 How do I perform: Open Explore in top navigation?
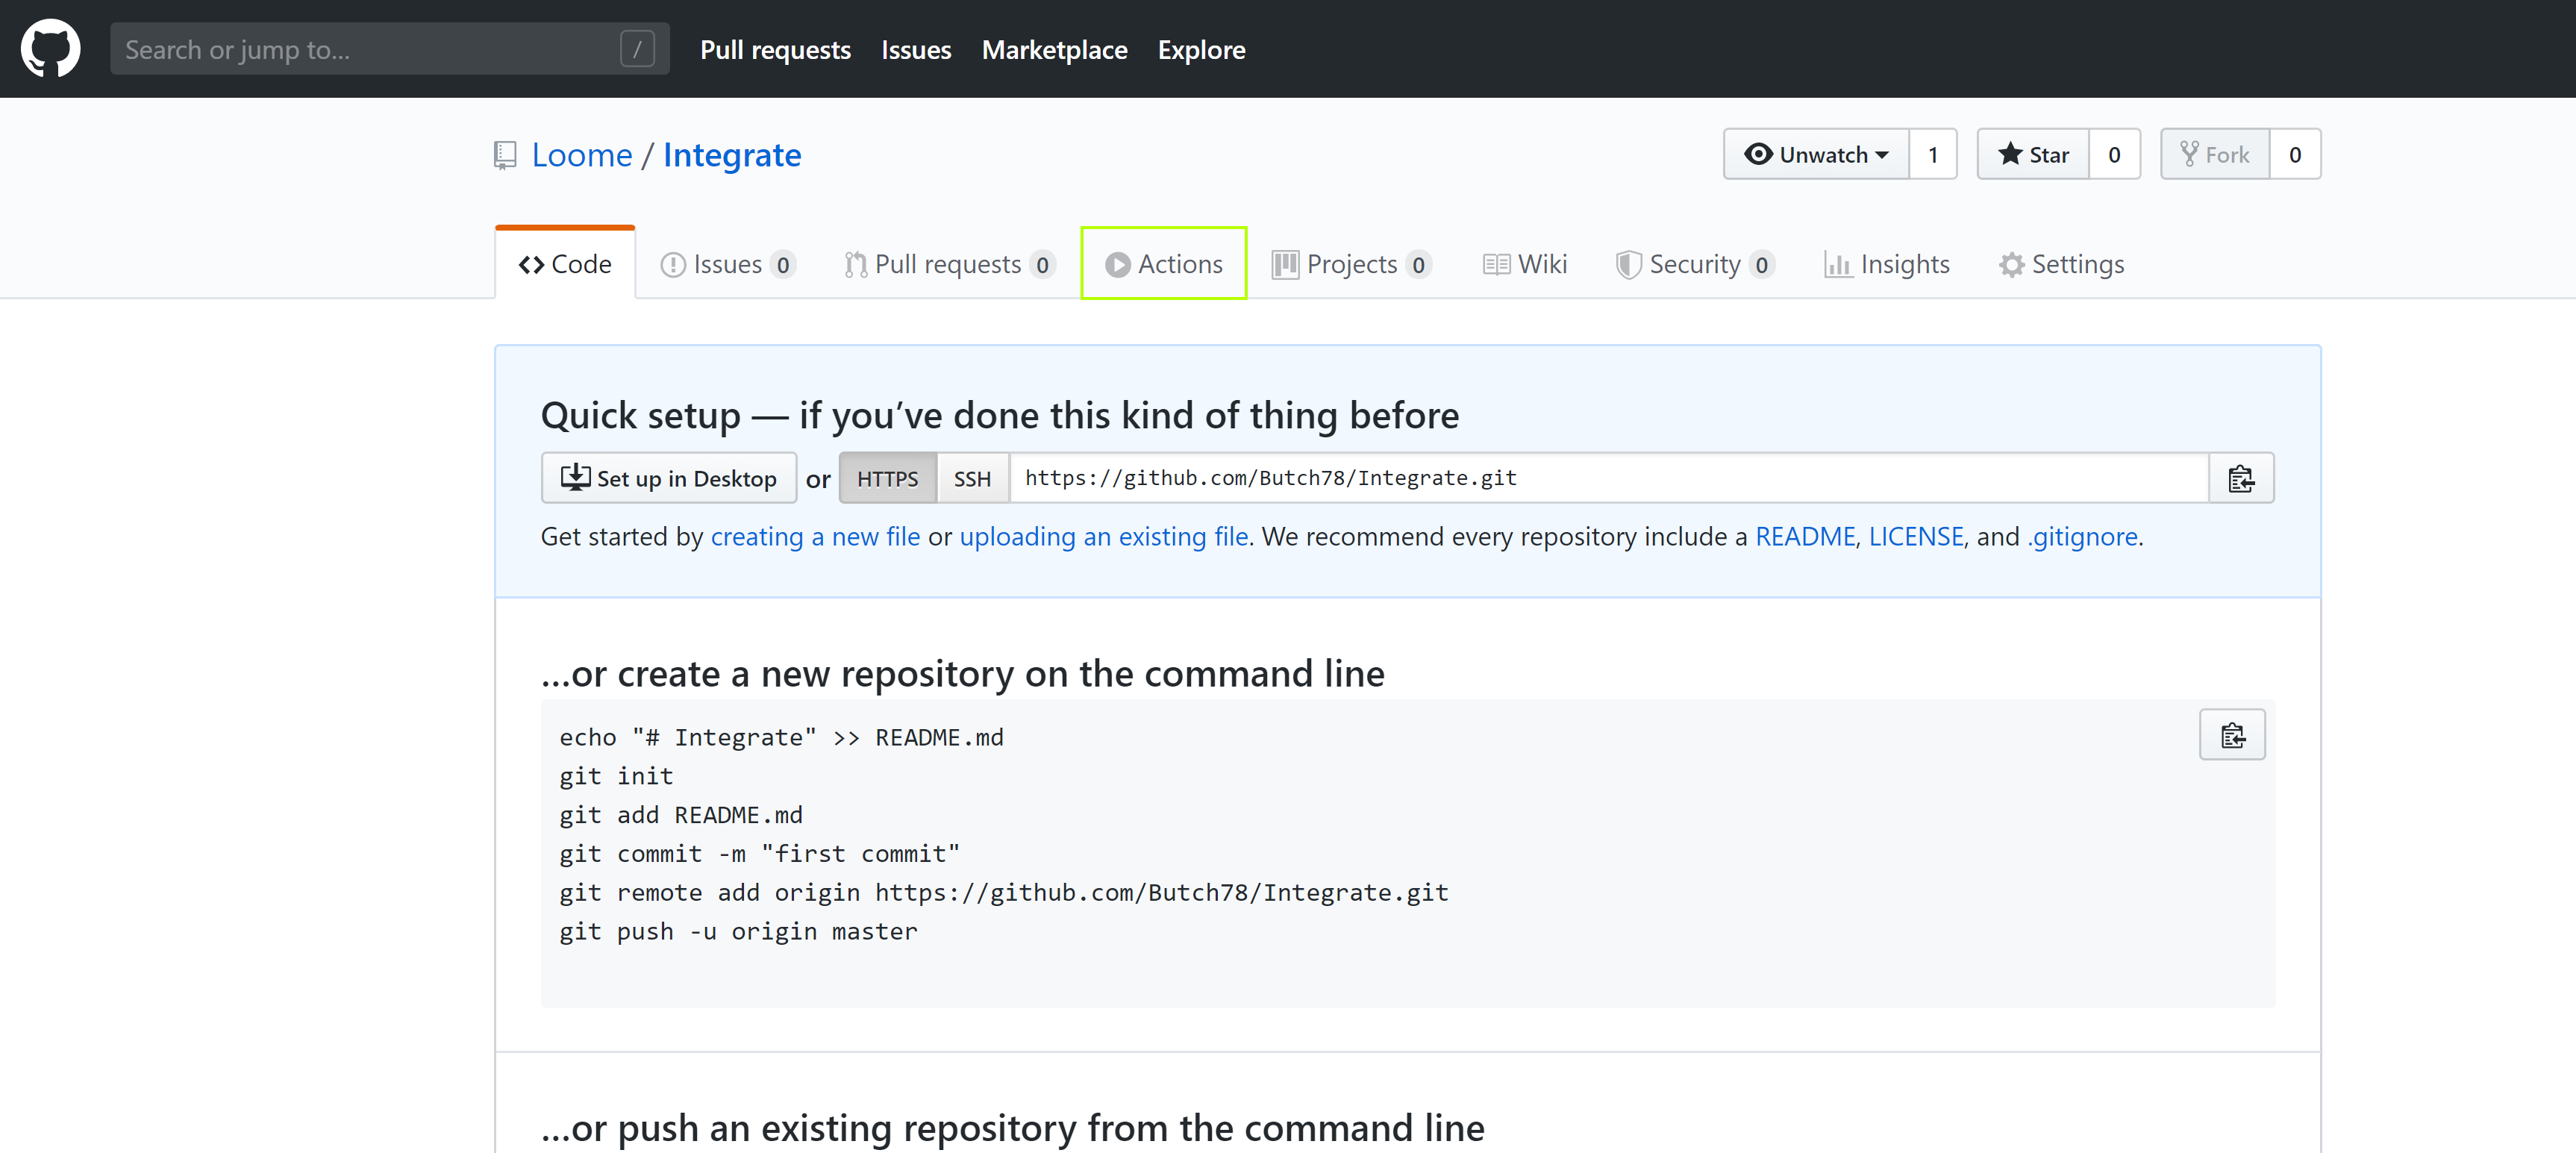click(1201, 49)
